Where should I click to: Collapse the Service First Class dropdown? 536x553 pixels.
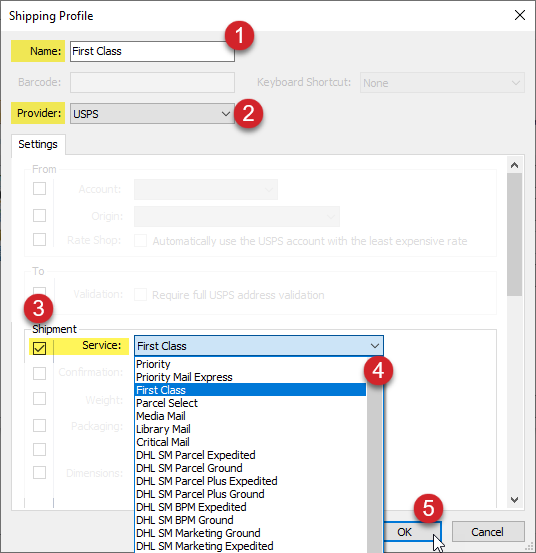(x=259, y=346)
